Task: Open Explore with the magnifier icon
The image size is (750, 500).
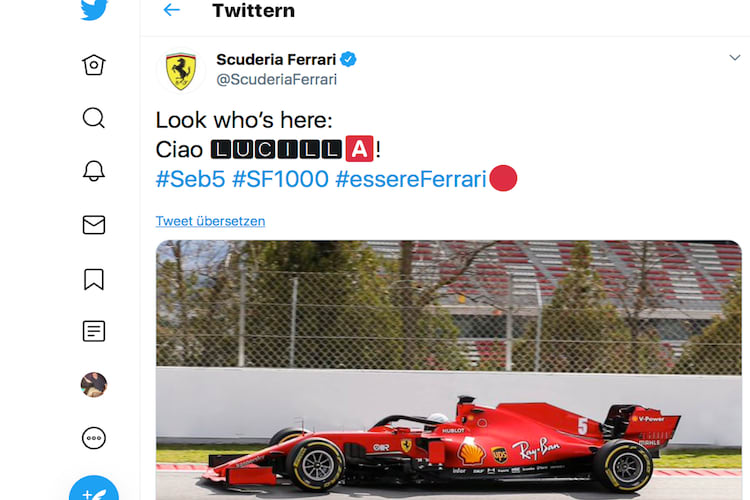Action: [94, 118]
